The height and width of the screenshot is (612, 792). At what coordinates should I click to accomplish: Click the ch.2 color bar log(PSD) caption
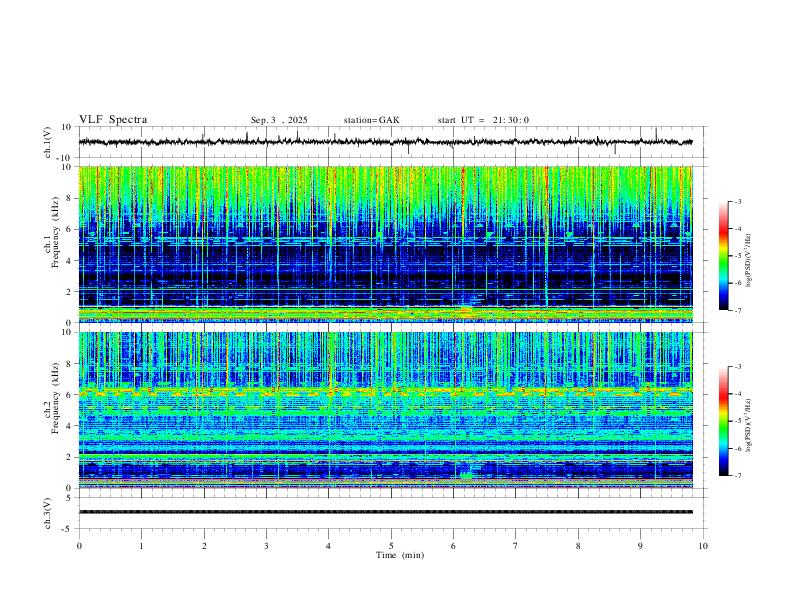click(x=749, y=425)
